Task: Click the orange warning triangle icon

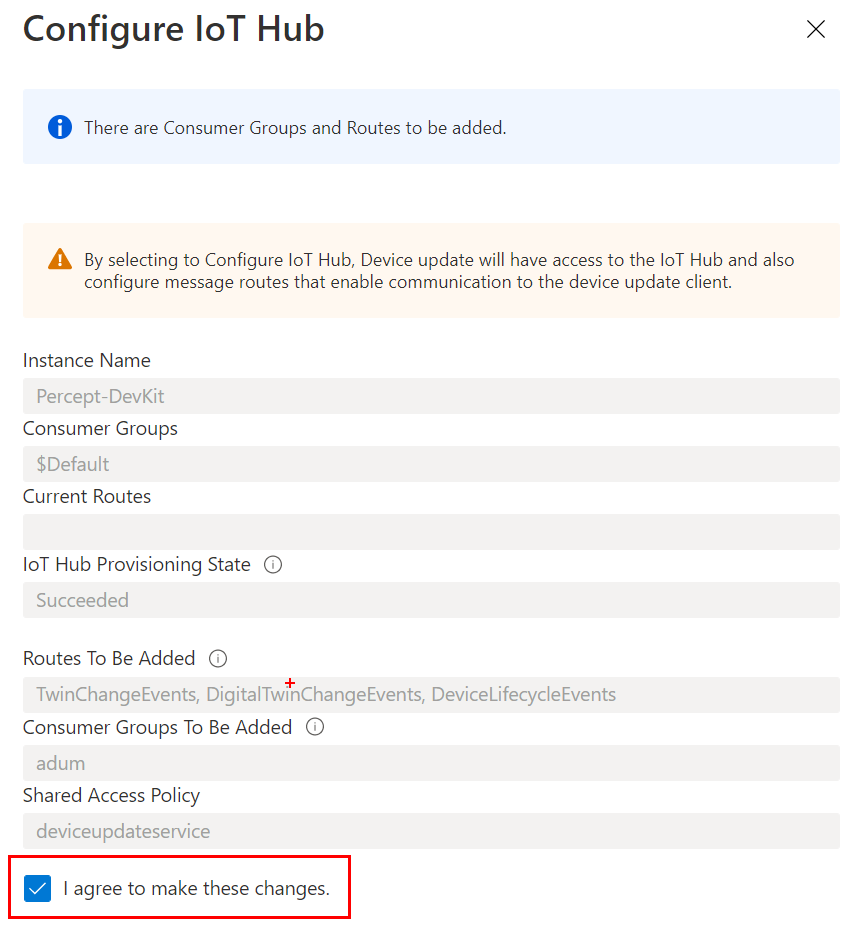Action: 60,259
